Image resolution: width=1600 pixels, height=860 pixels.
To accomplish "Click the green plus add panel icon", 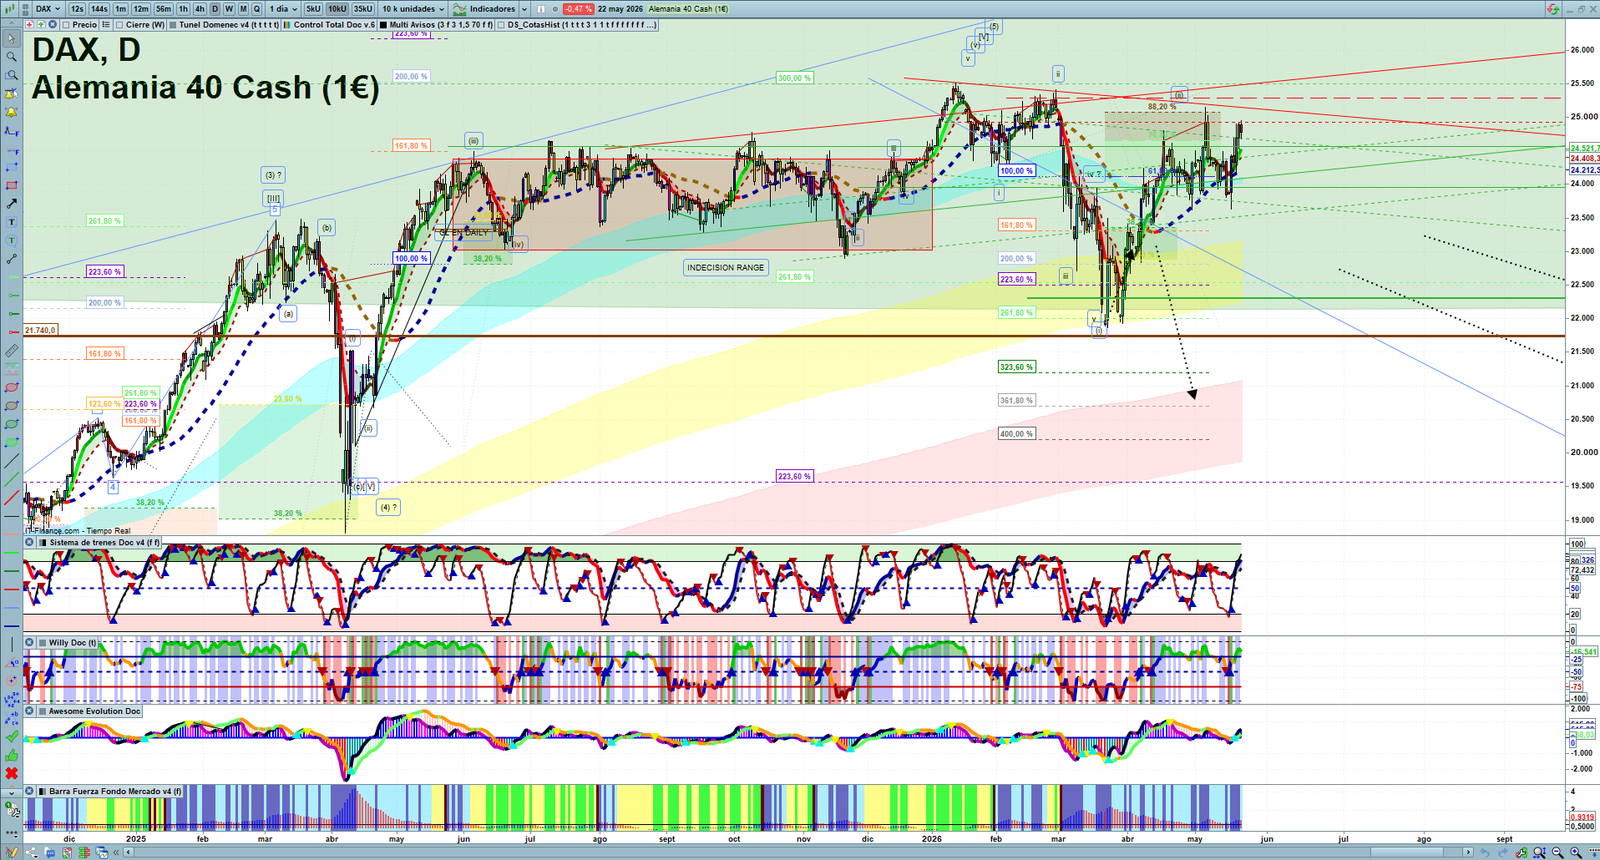I will 41,25.
